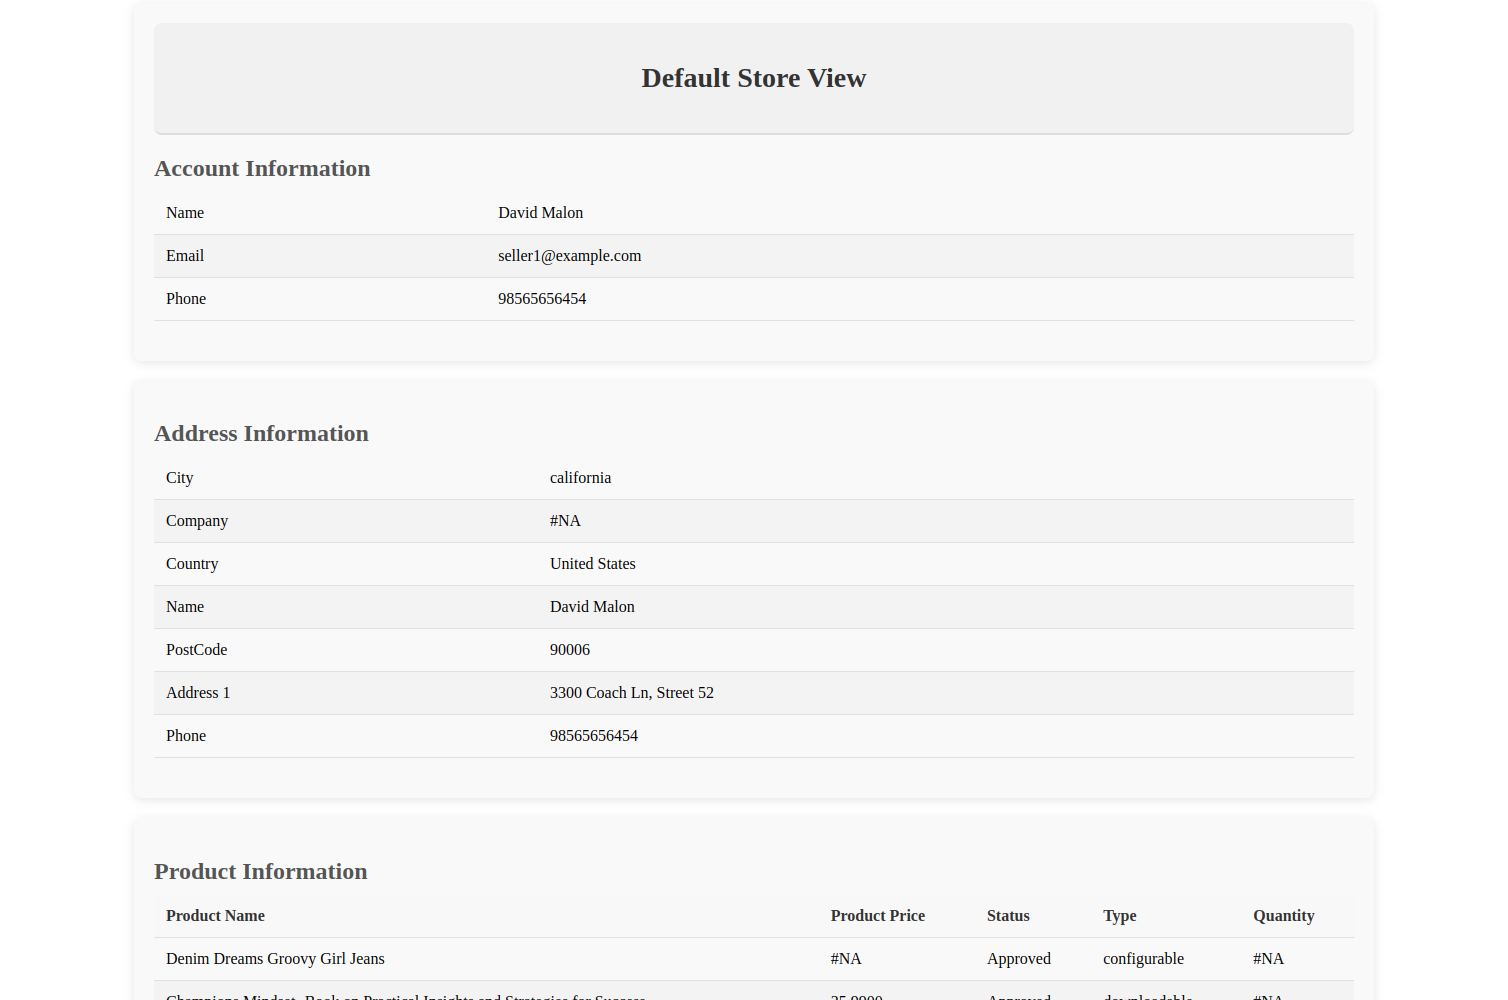Click the PostCode label

(x=197, y=650)
